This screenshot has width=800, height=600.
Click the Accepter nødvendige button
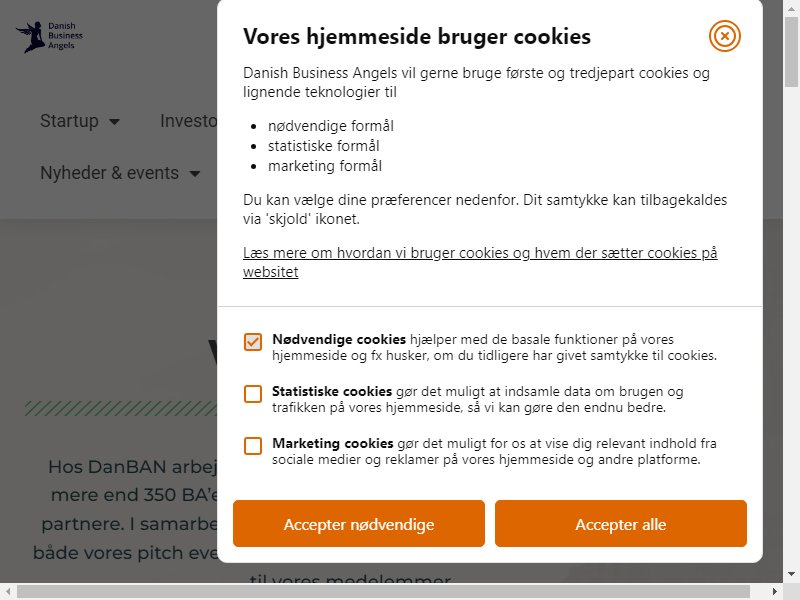tap(359, 523)
